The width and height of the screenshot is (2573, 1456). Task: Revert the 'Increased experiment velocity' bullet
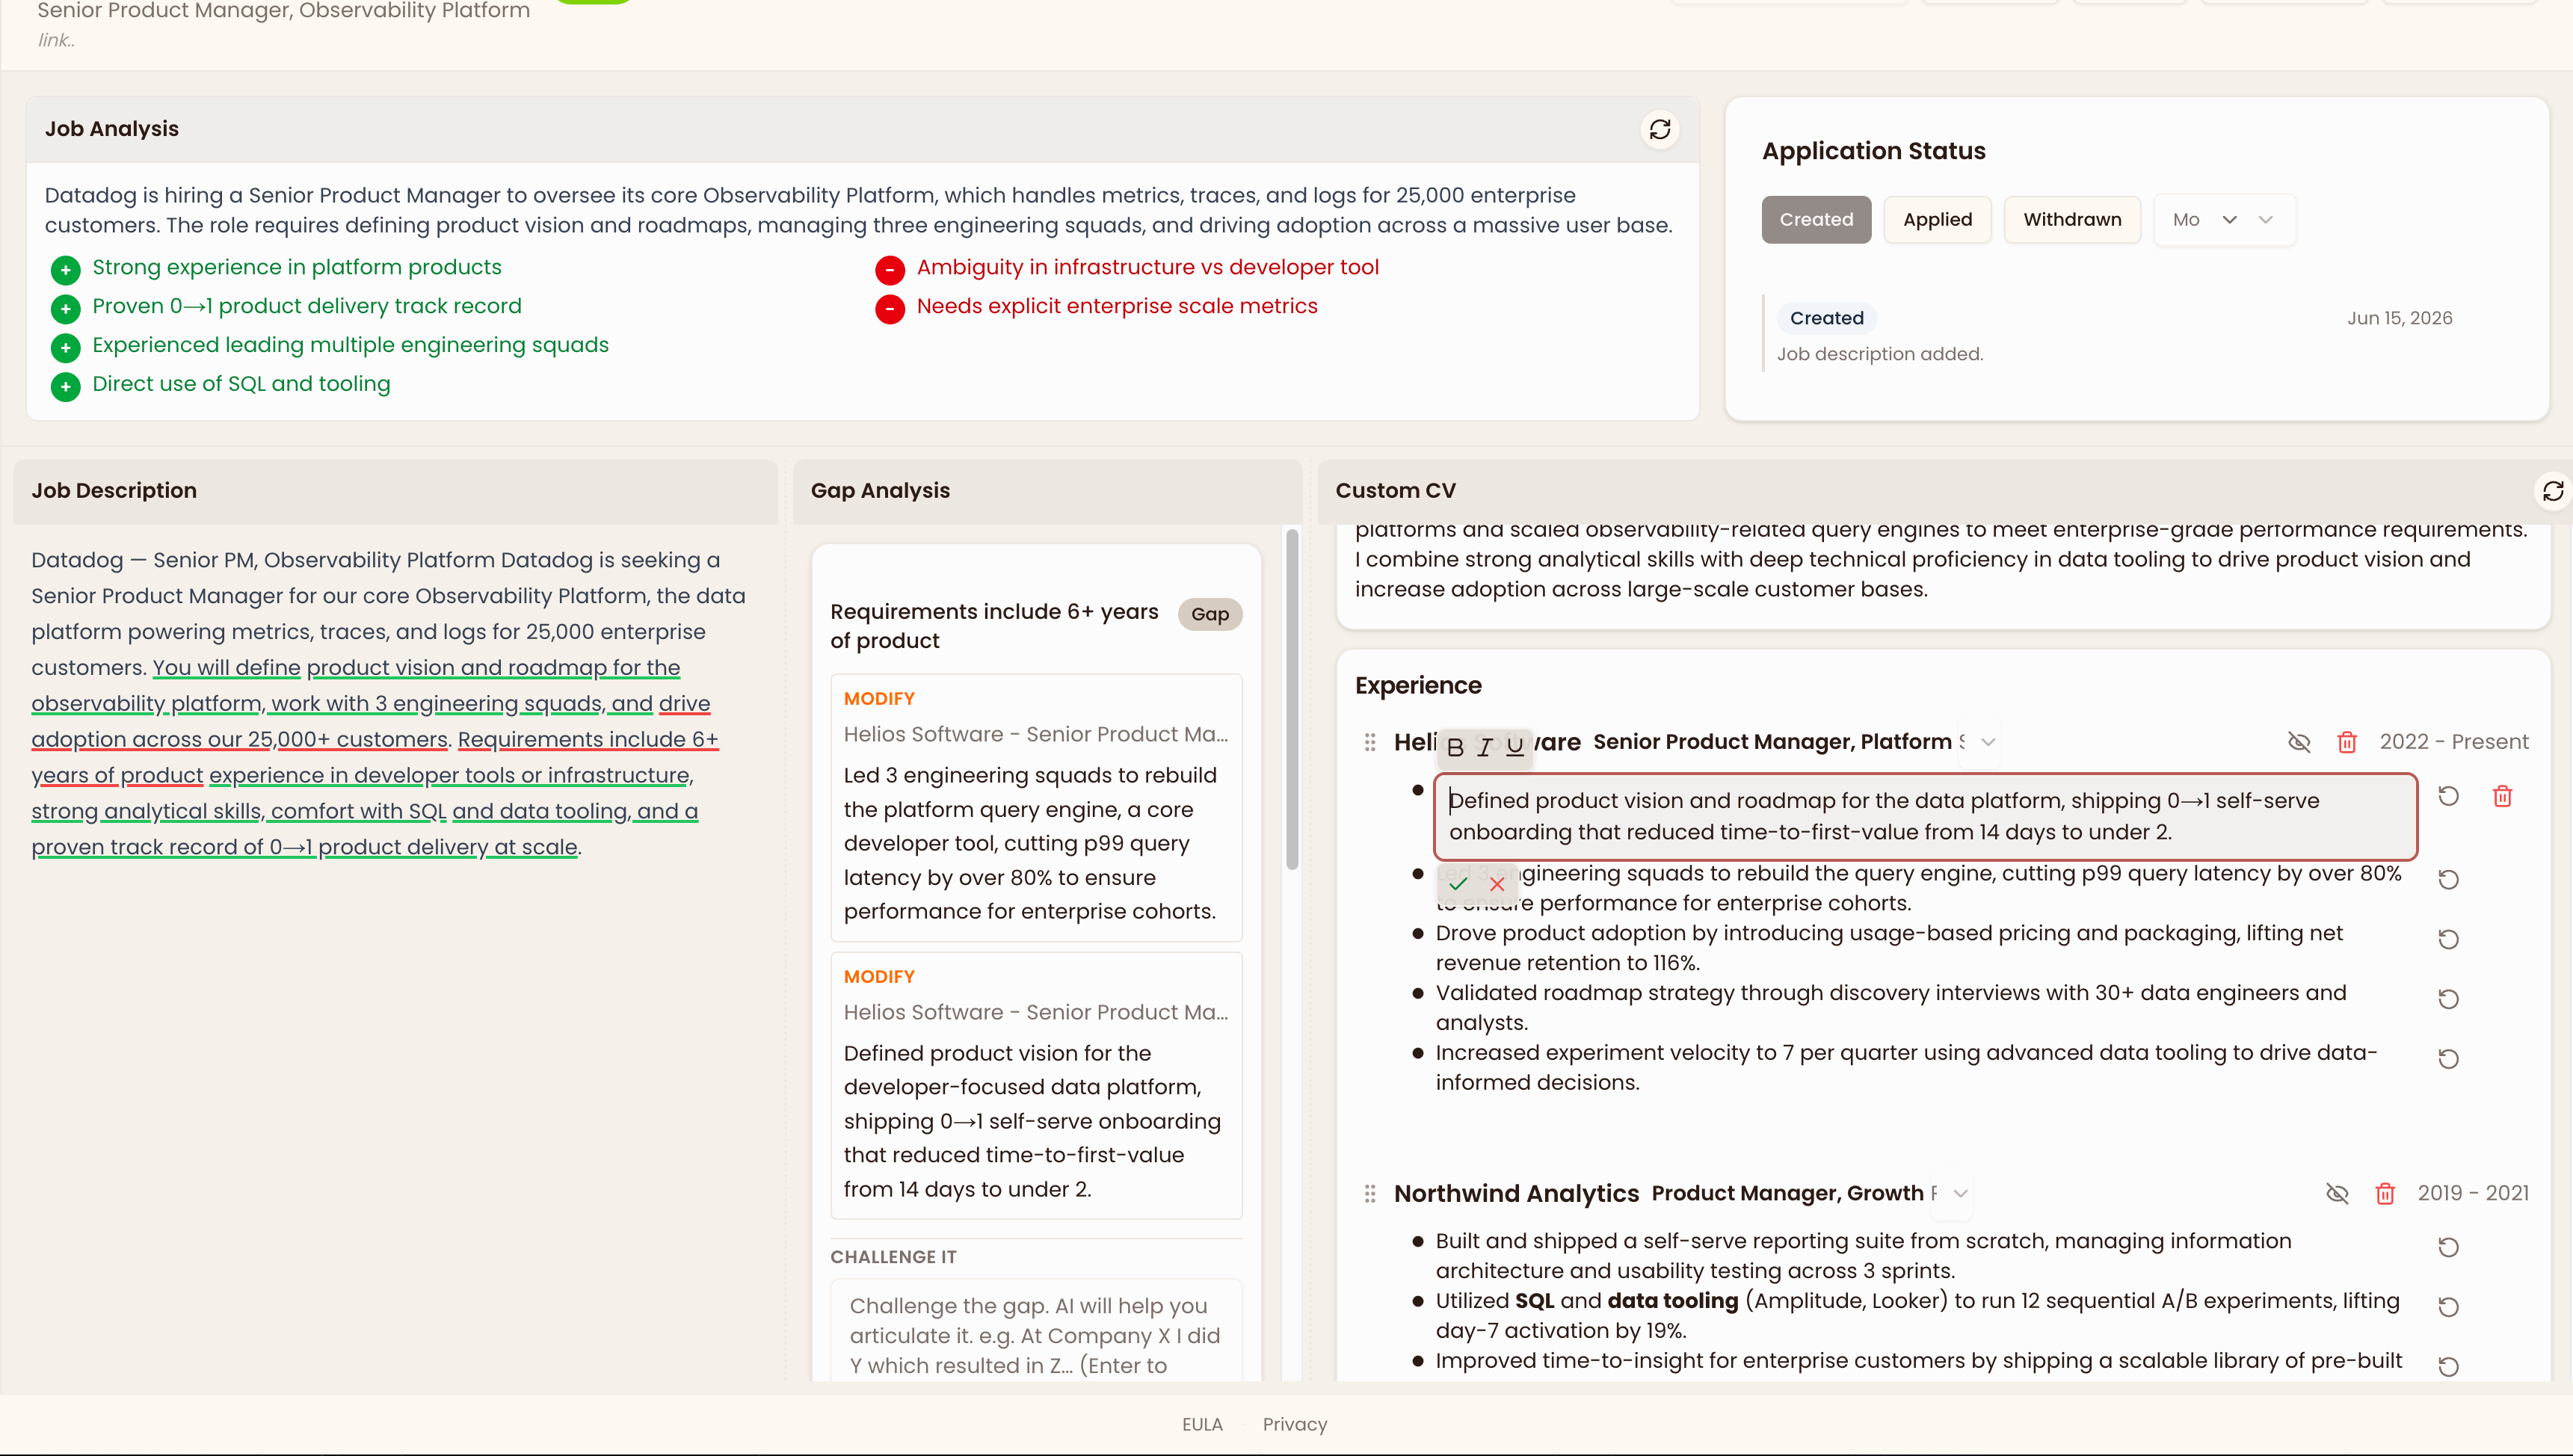tap(2448, 1059)
